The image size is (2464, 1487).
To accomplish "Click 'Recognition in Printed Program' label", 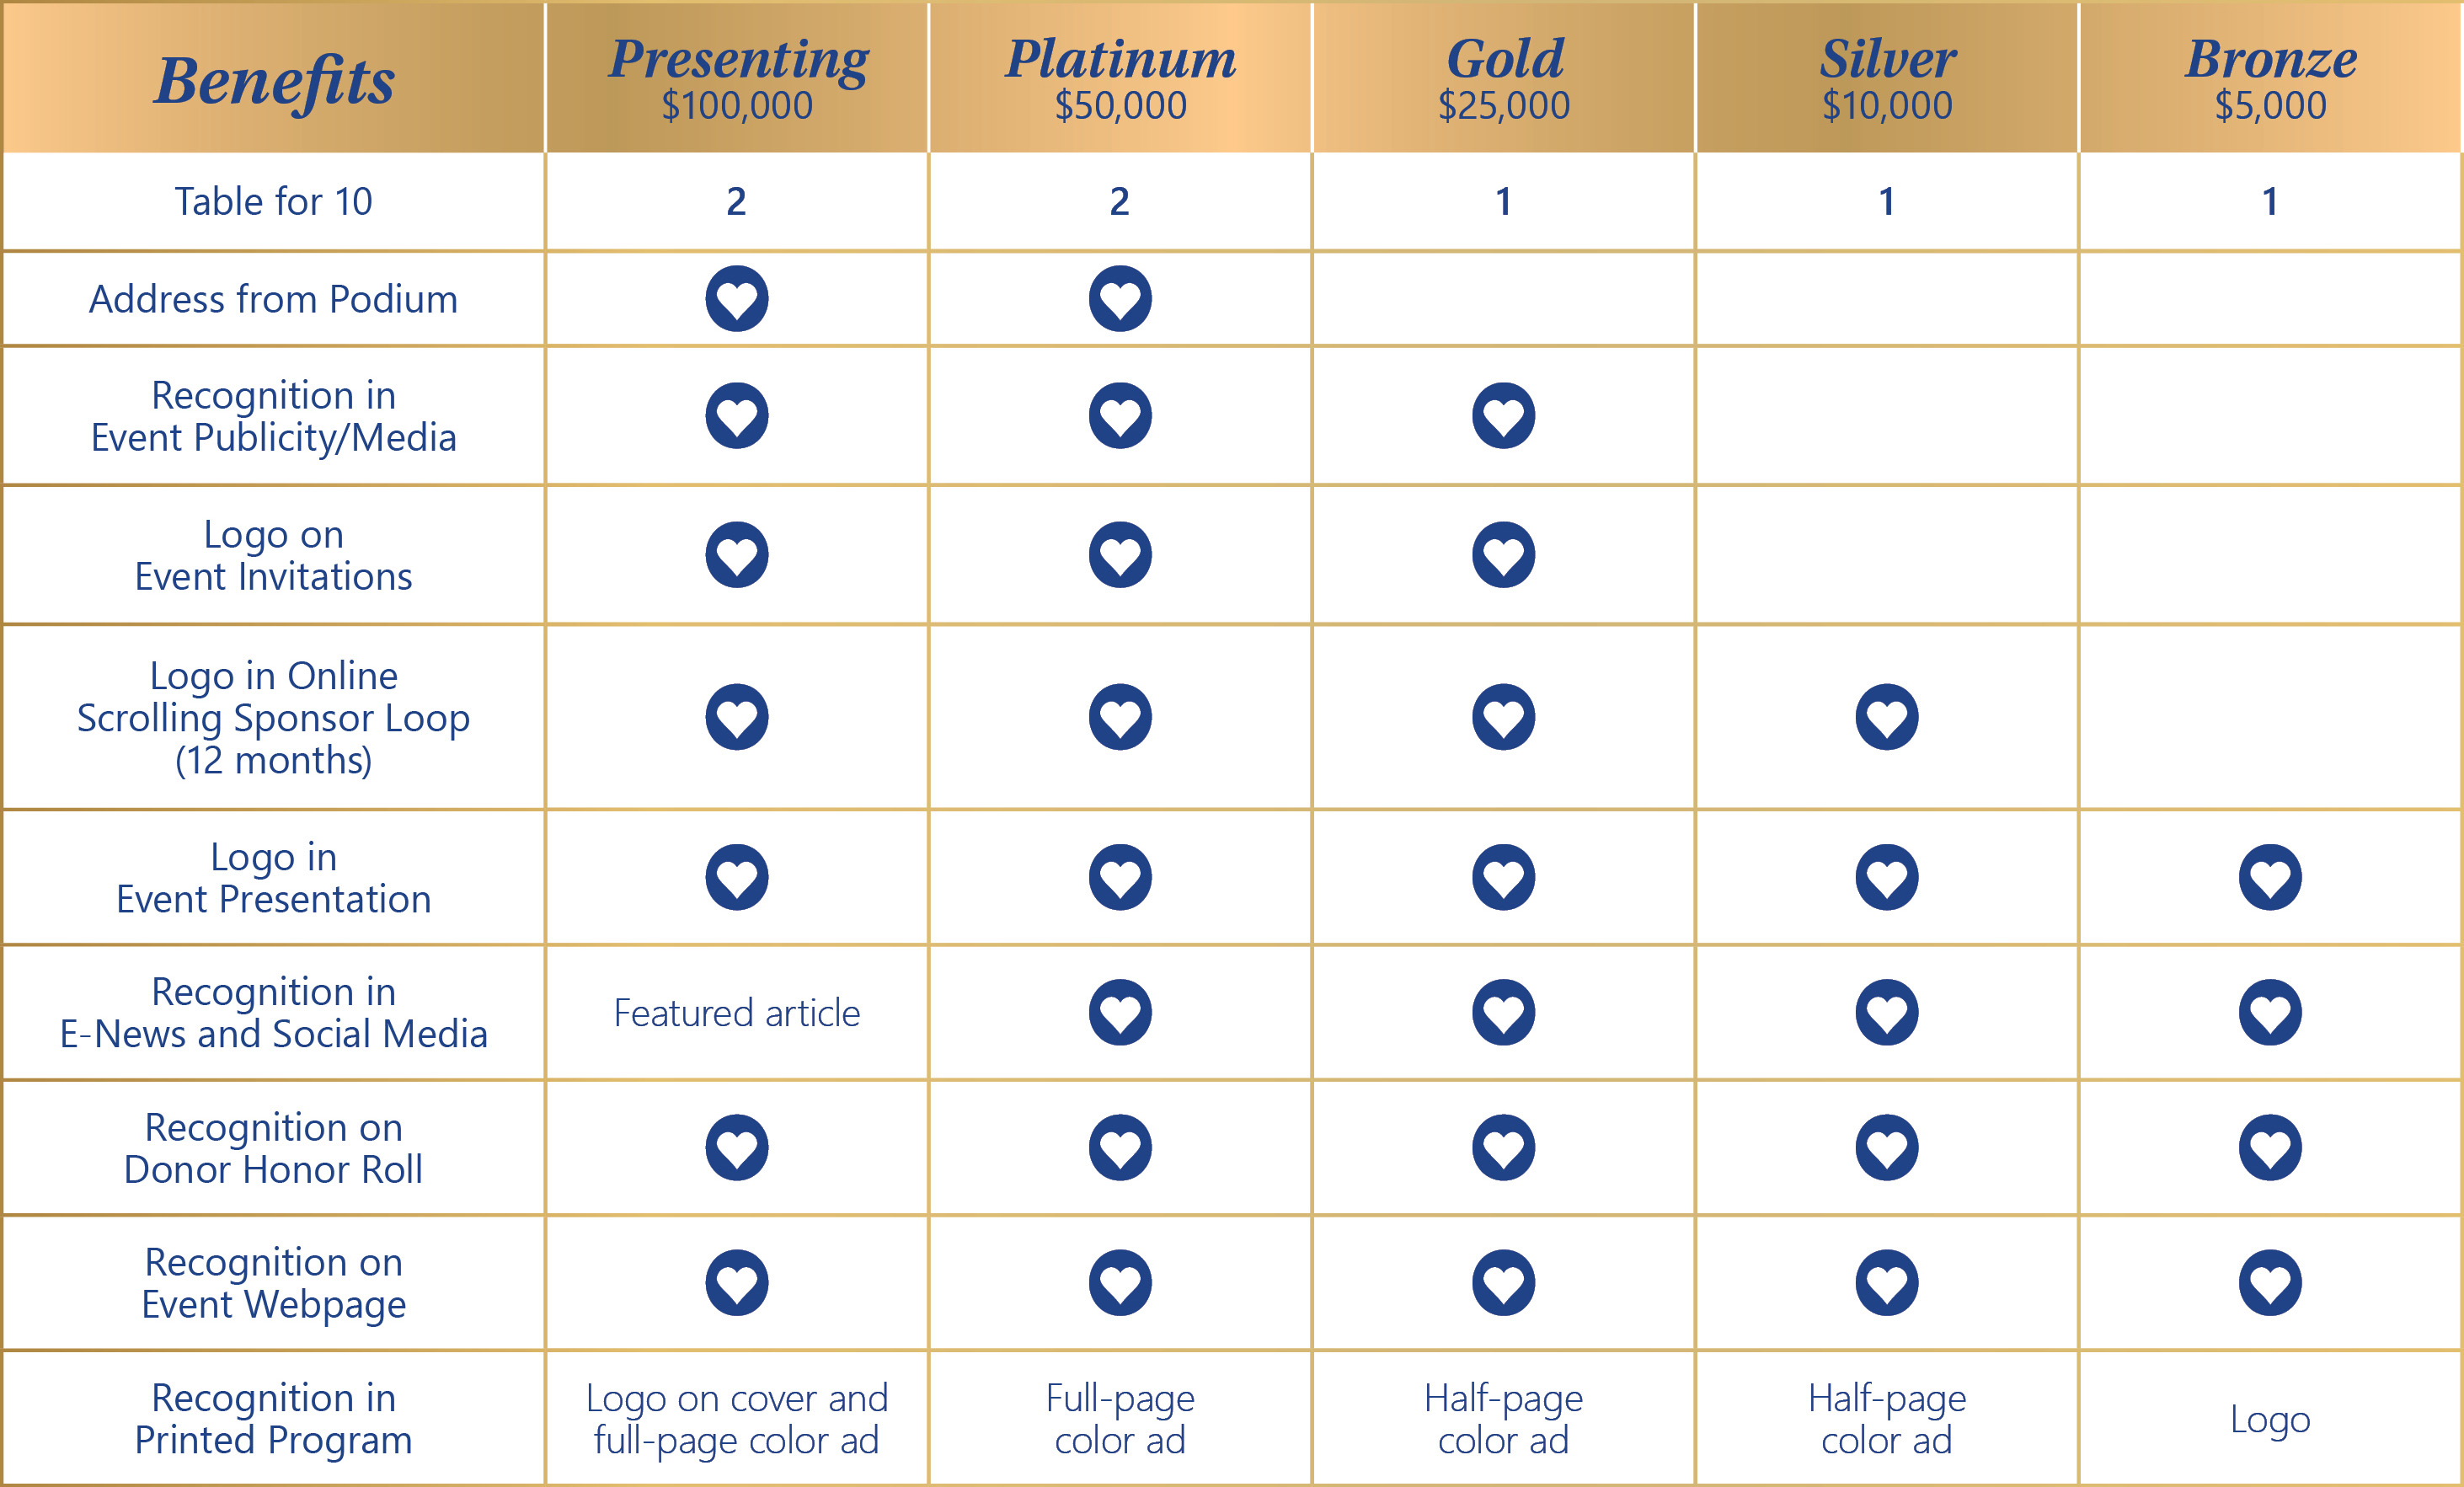I will [x=274, y=1419].
